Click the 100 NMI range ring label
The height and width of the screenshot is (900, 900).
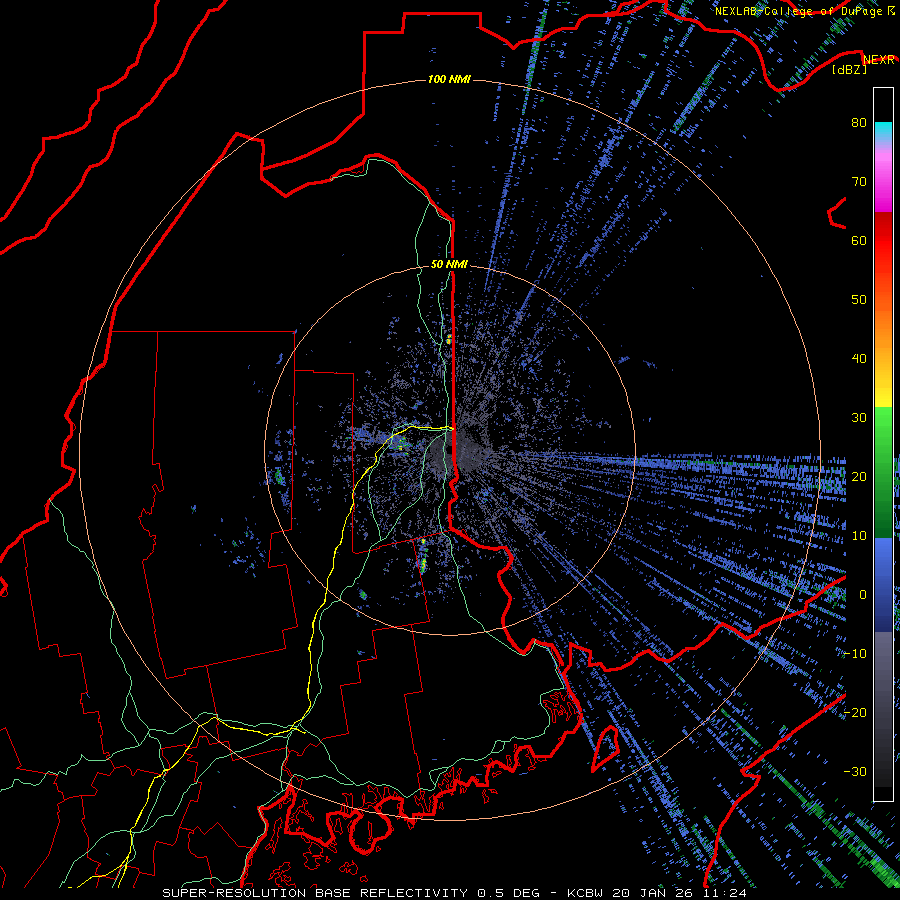coord(449,79)
